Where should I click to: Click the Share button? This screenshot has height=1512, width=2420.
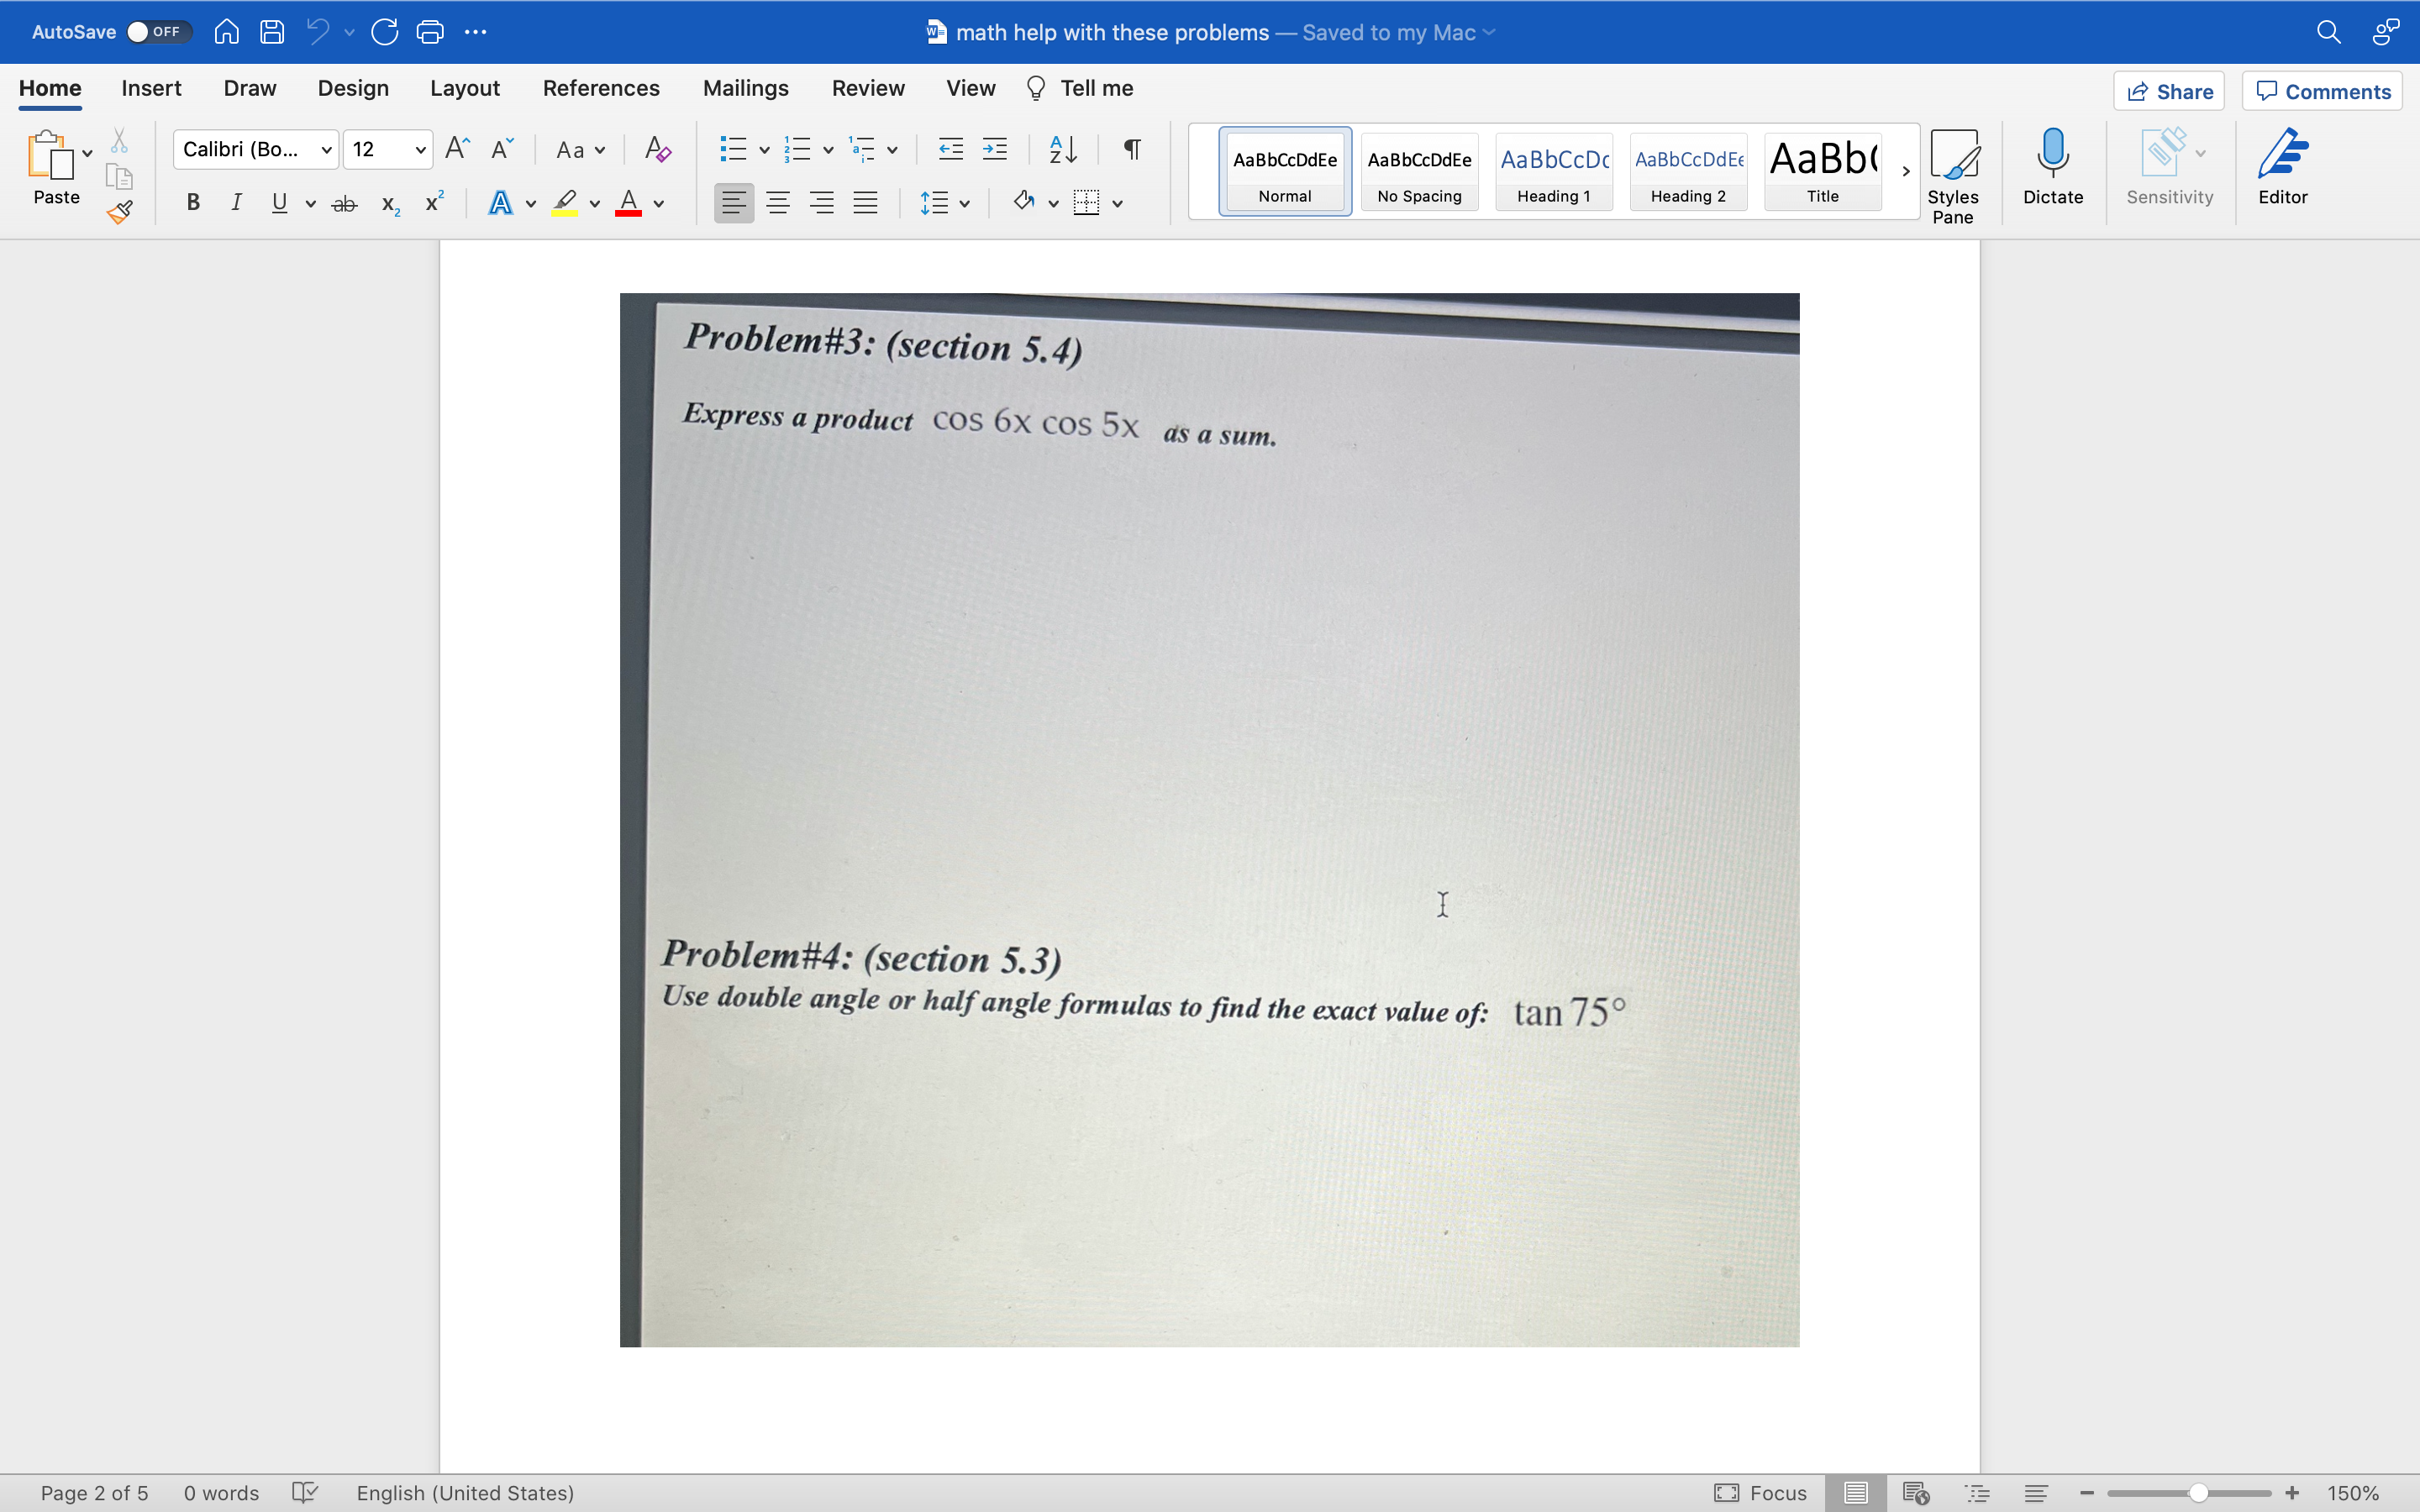point(2168,91)
